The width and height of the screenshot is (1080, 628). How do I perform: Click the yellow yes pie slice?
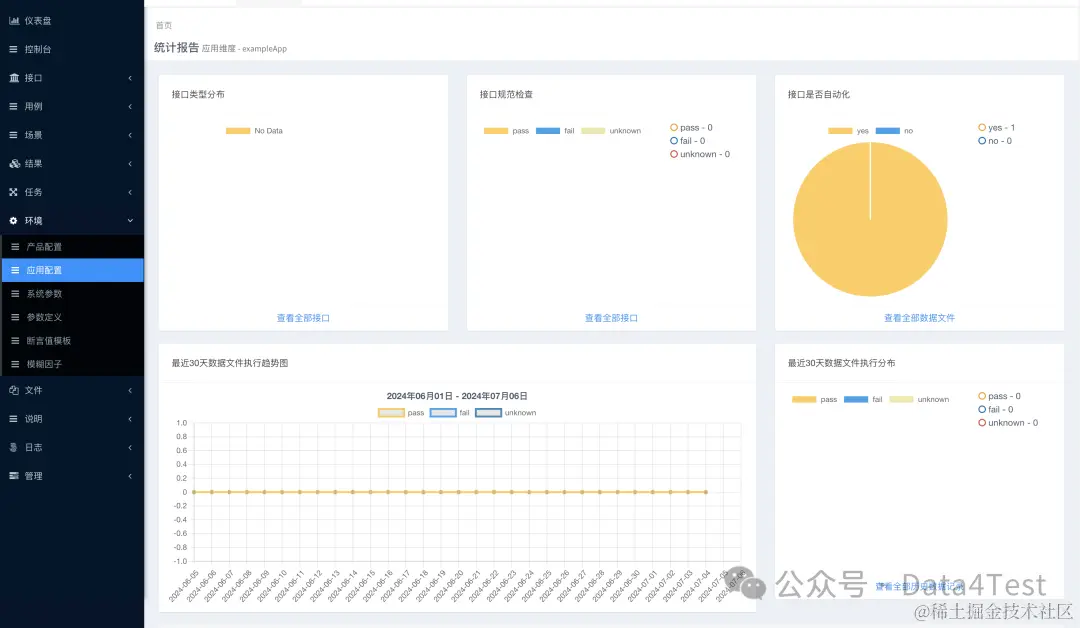(870, 220)
